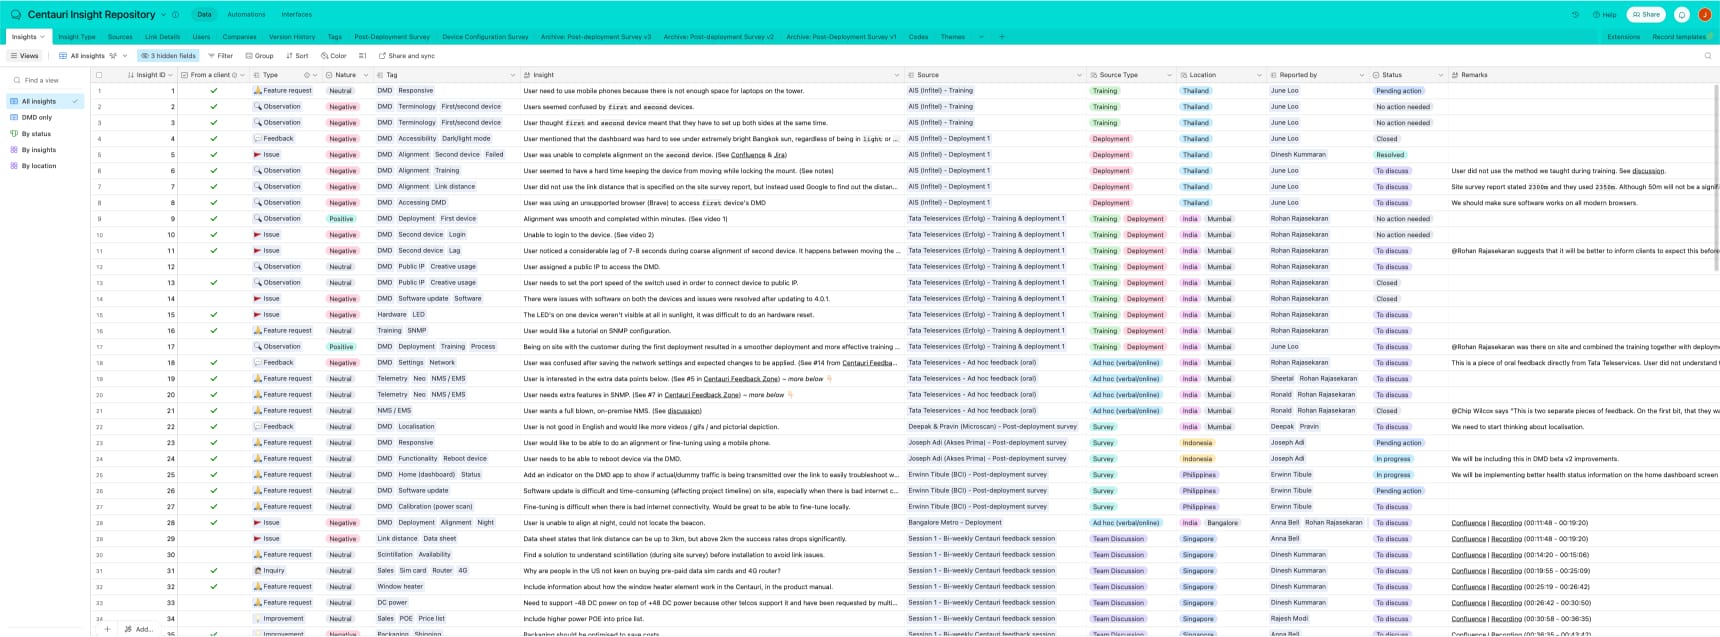Viewport: 1720px width, 637px height.
Task: Open the Version History table tab
Action: [292, 37]
